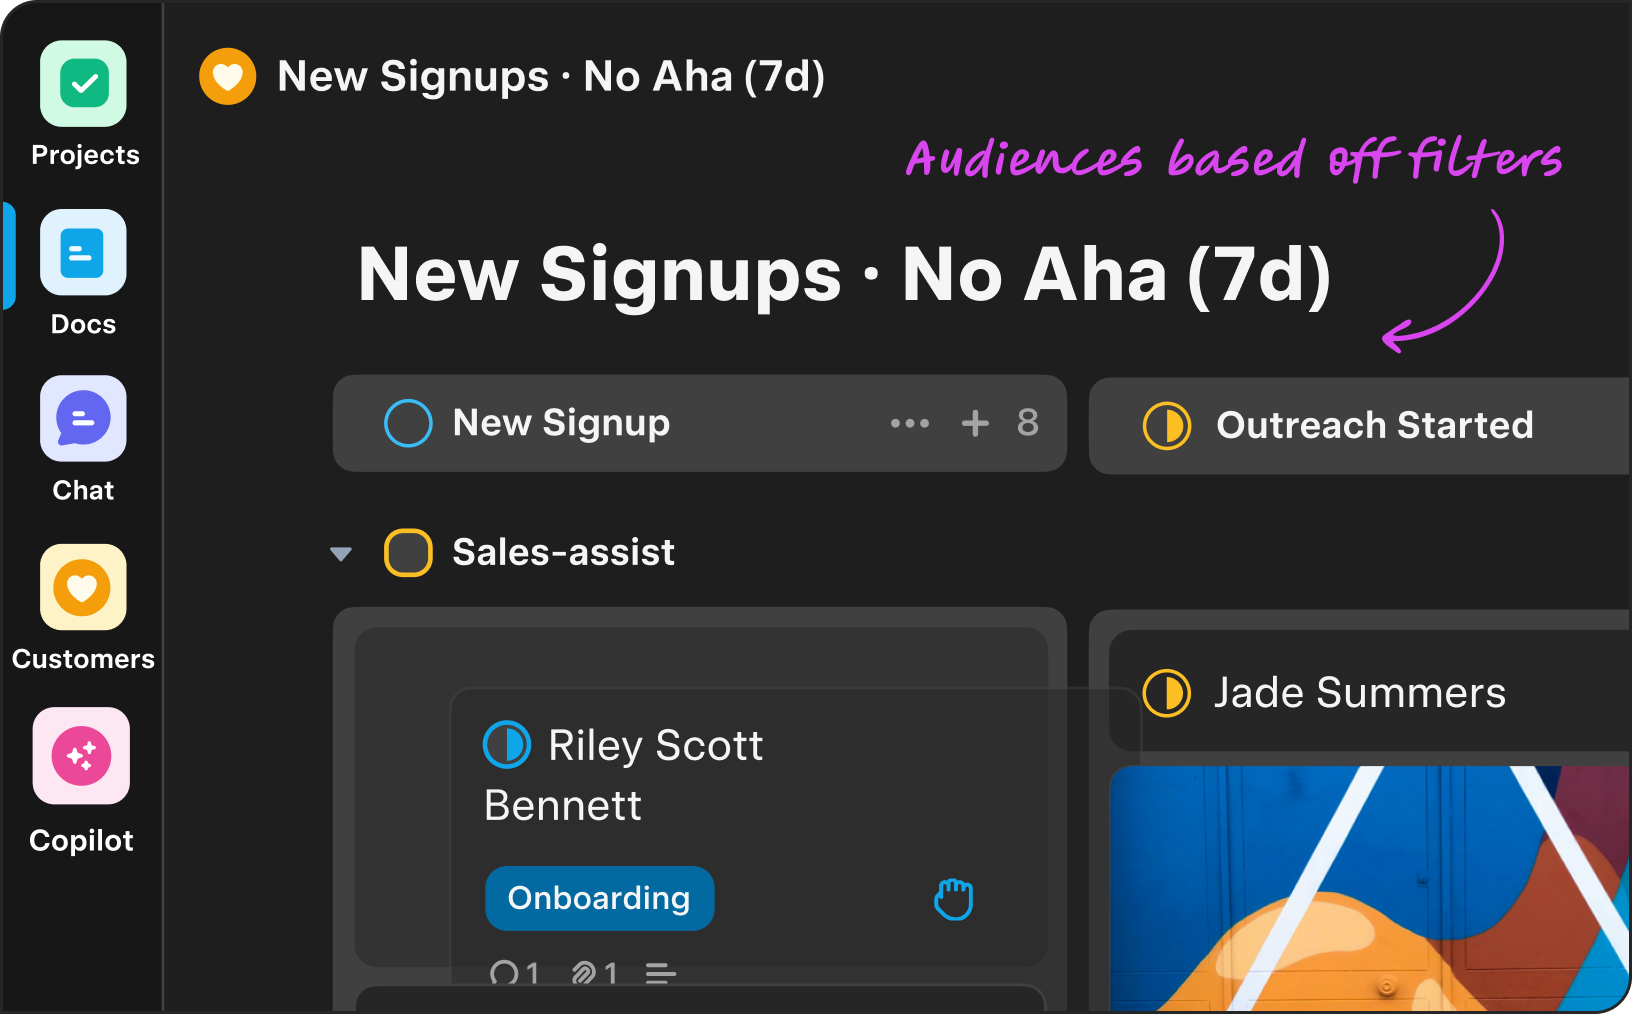Screen dimensions: 1632x1014
Task: Open the Jade Summers card
Action: pyautogui.click(x=1359, y=693)
